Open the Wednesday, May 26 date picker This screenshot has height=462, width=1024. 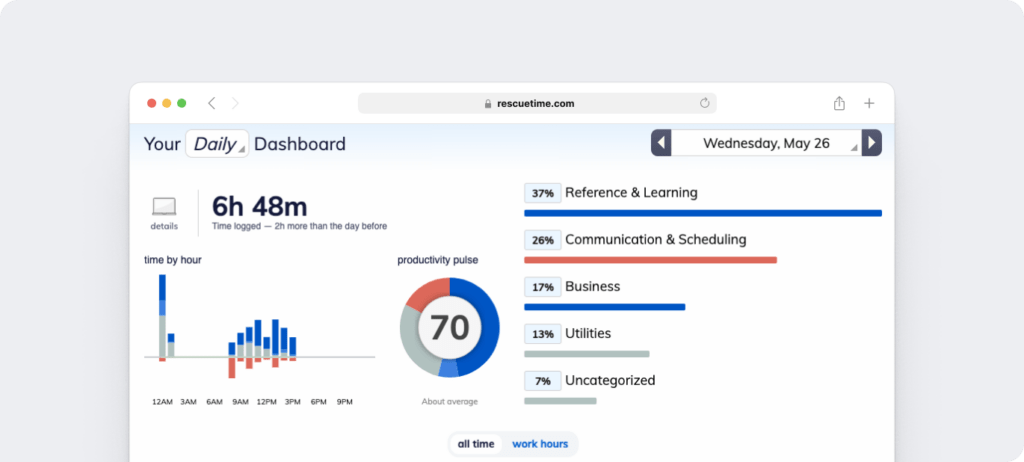[x=766, y=143]
